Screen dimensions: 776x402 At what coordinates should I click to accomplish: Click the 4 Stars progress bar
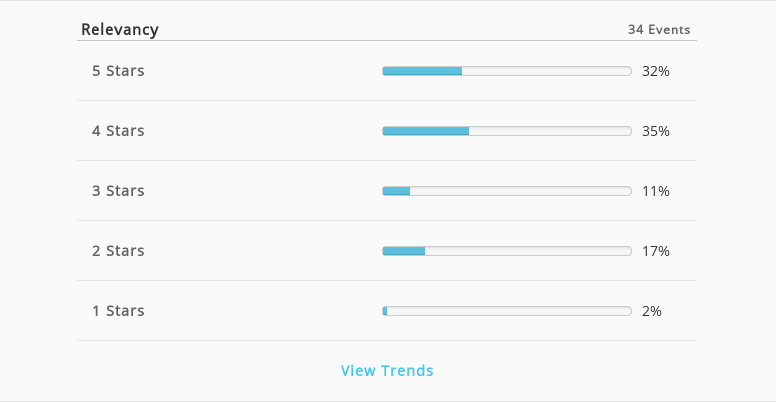point(507,131)
